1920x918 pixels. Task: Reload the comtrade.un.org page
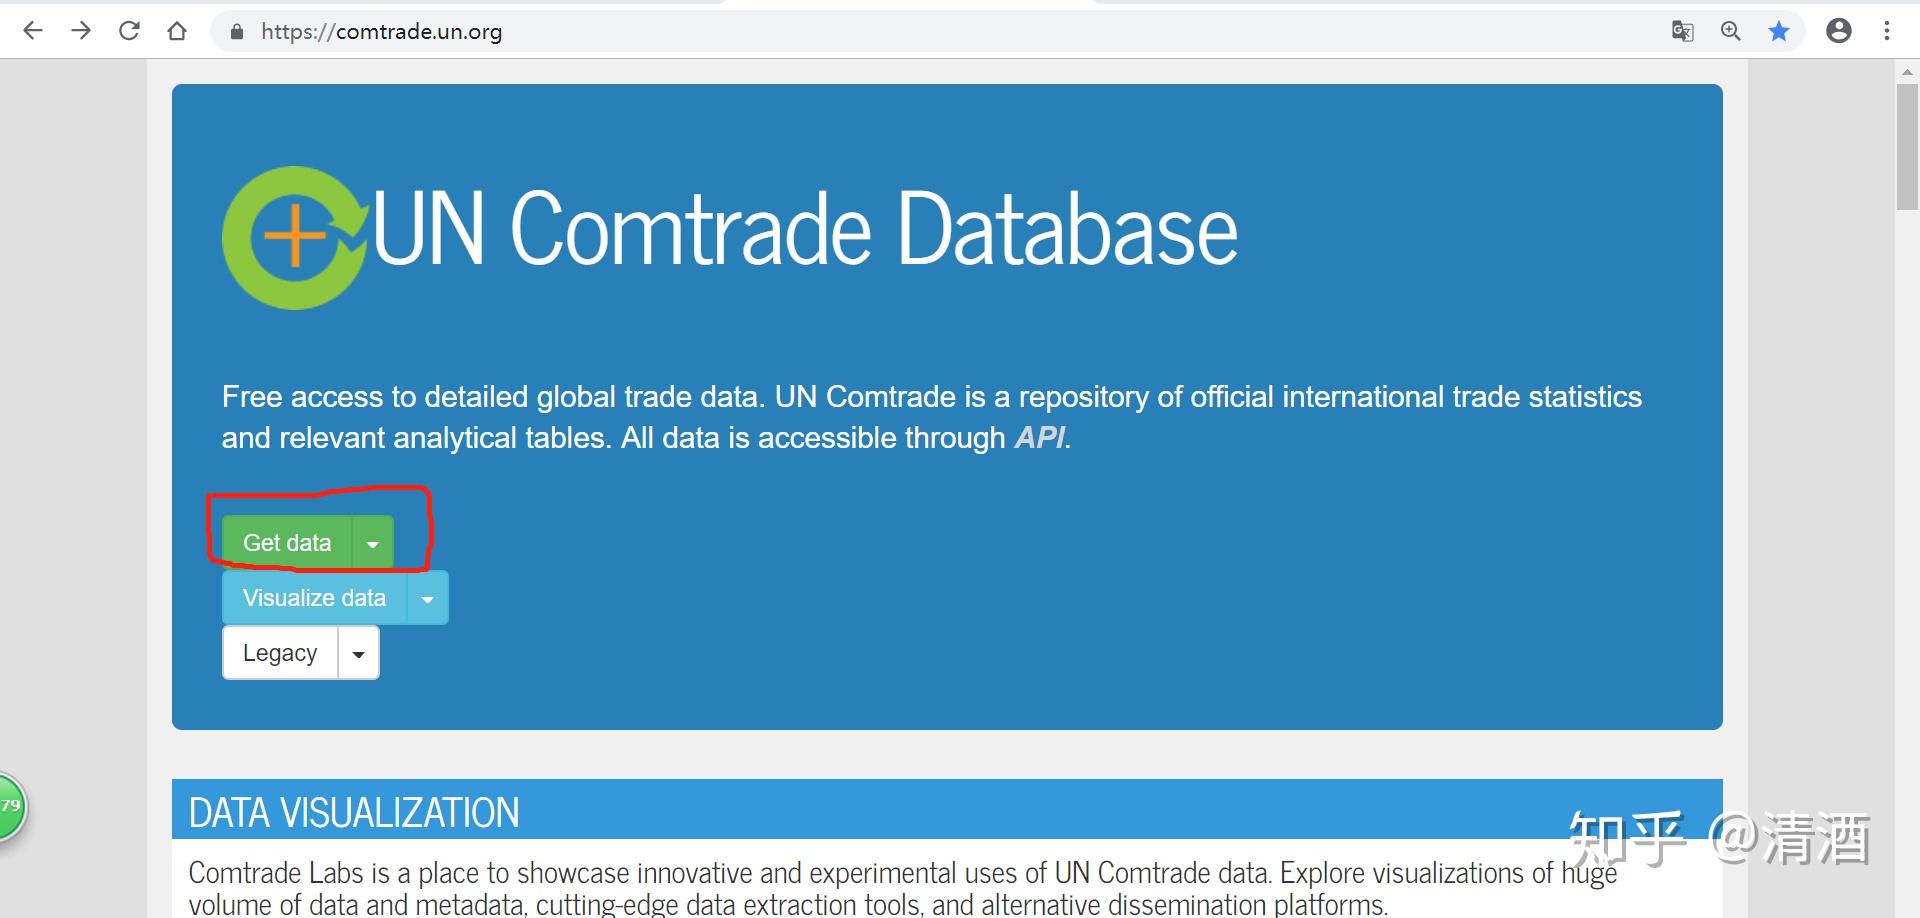(129, 30)
